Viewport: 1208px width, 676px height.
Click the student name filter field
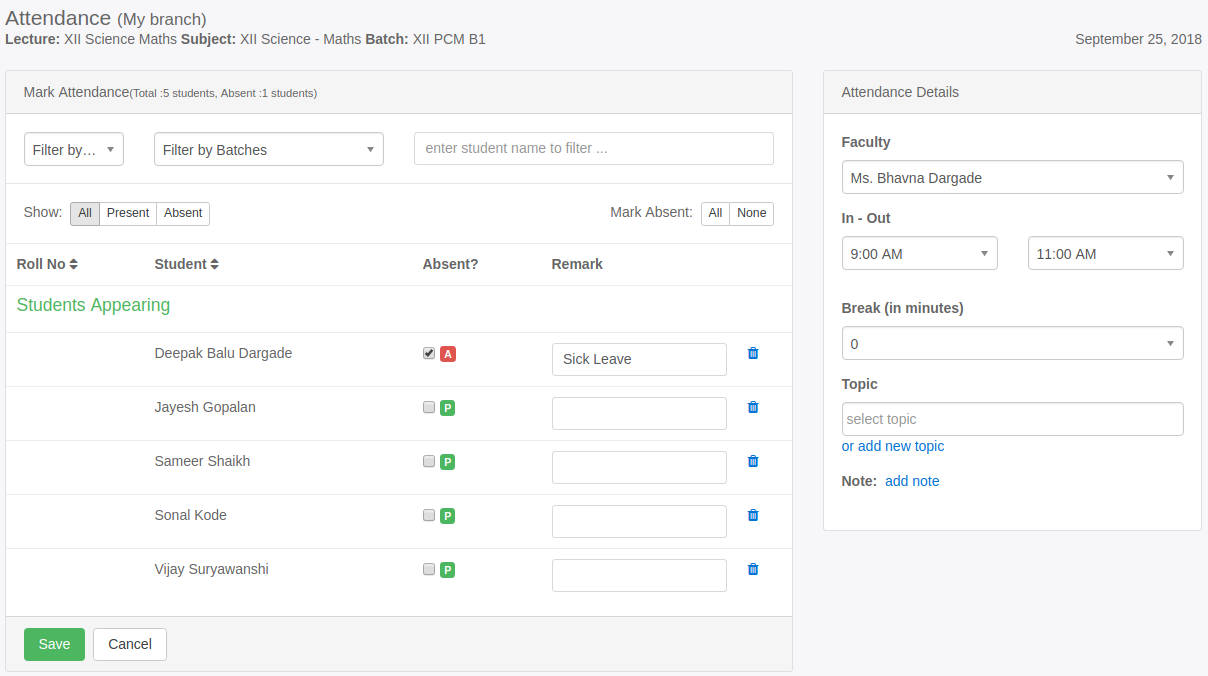(x=593, y=148)
